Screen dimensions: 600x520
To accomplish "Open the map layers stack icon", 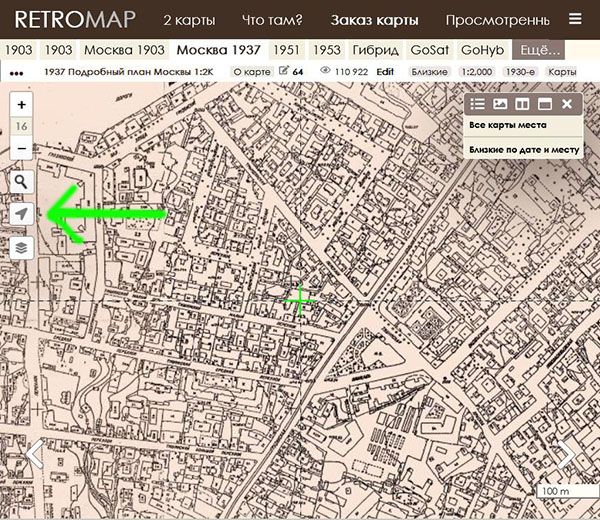I will click(x=22, y=247).
